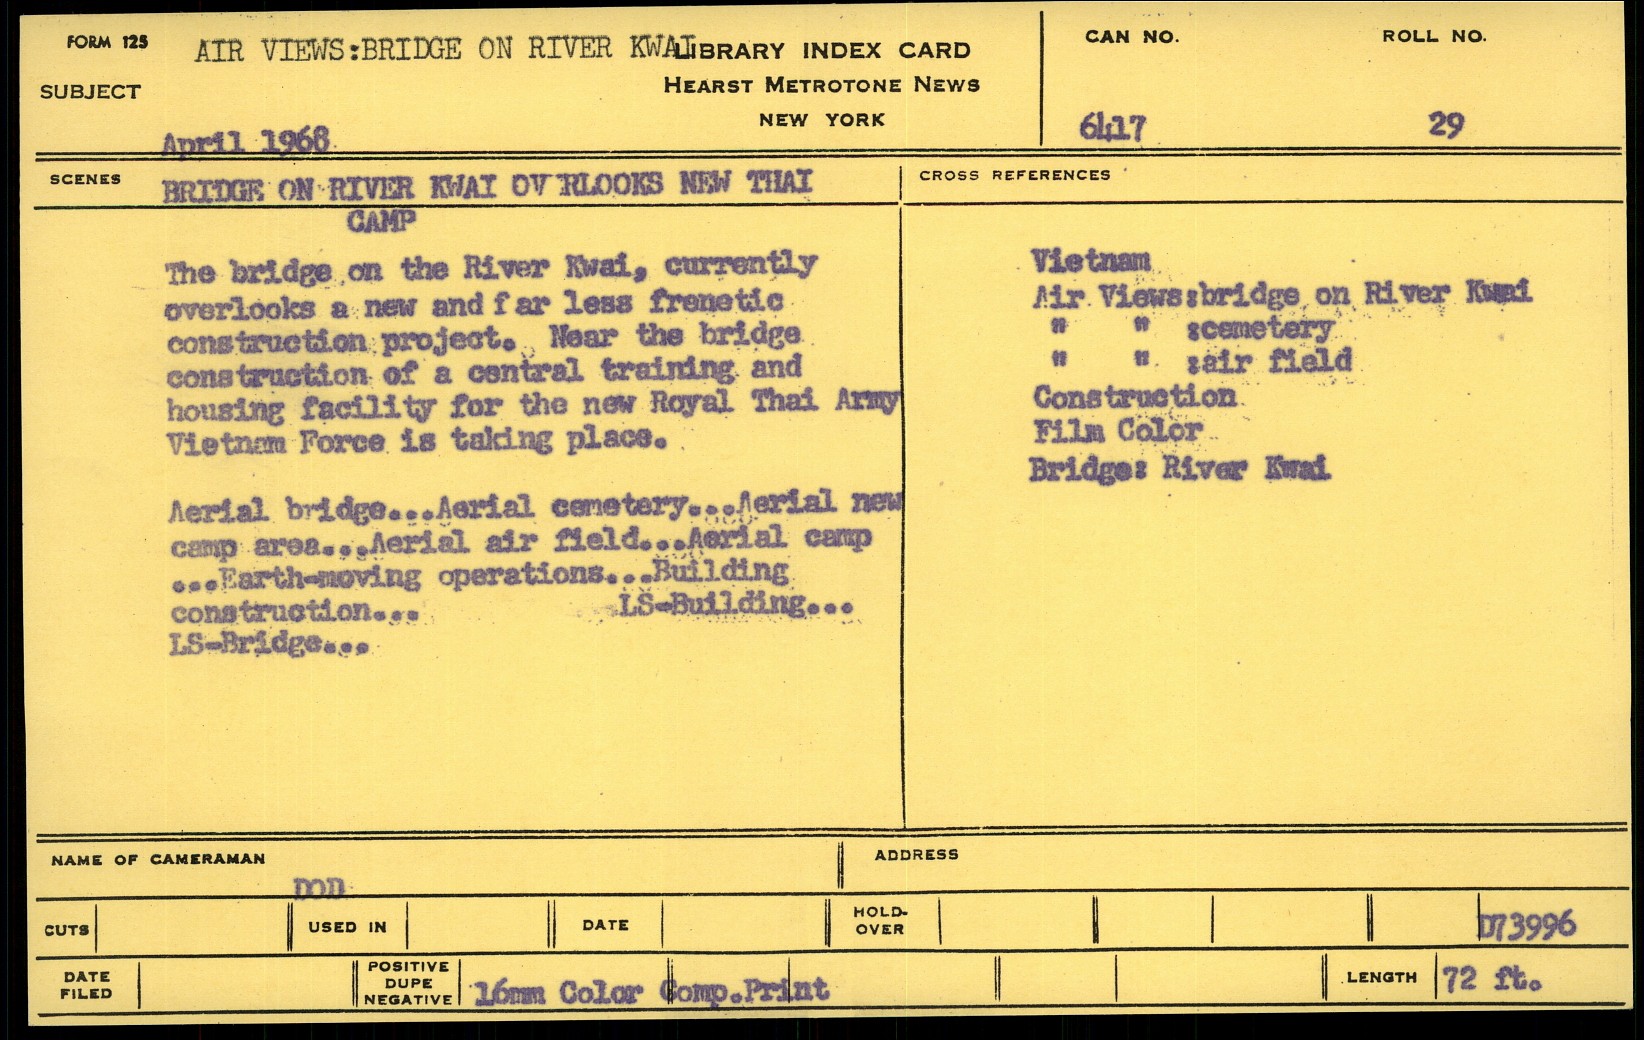
Task: Click can number 6417
Action: 1112,128
